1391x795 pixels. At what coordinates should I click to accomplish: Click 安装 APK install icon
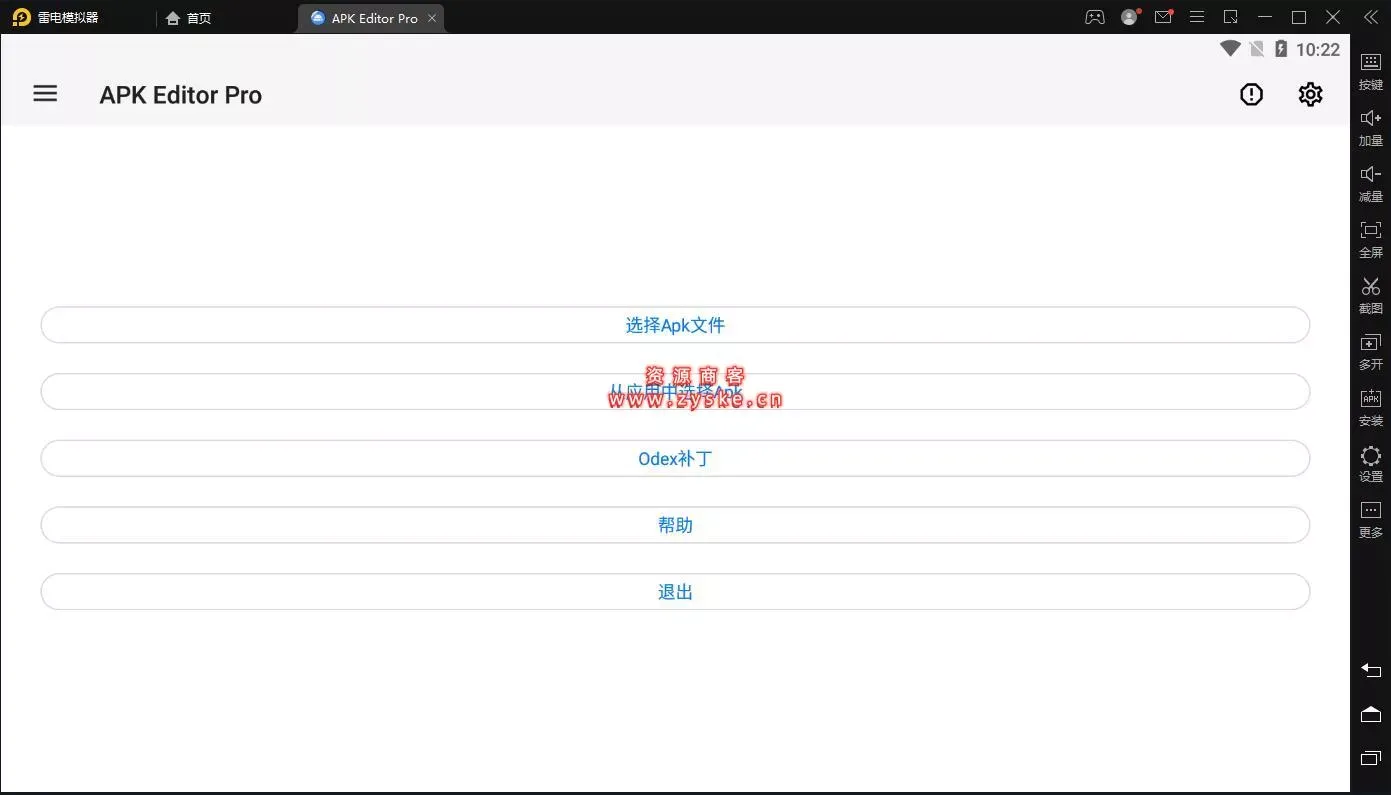click(1371, 408)
